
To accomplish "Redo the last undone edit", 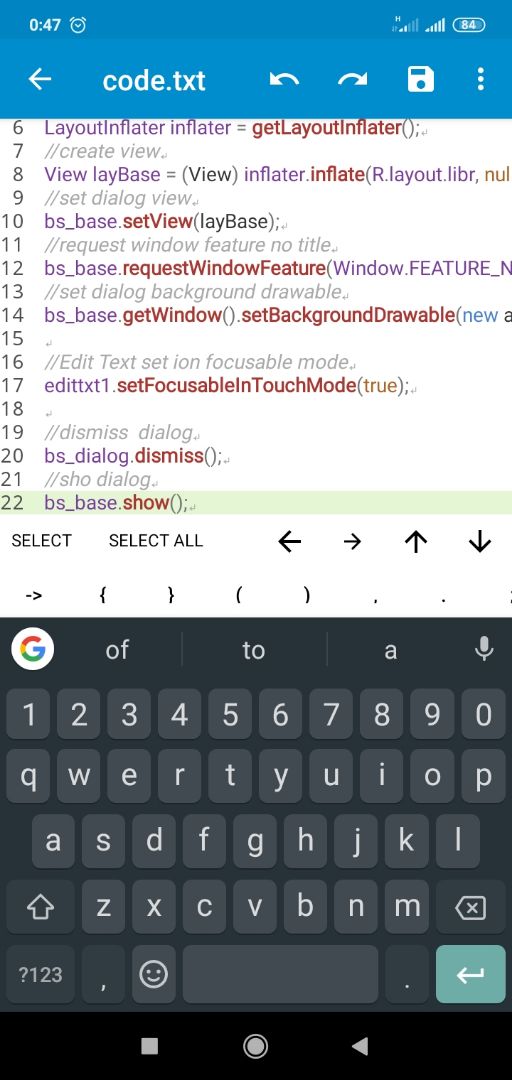I will tap(352, 80).
